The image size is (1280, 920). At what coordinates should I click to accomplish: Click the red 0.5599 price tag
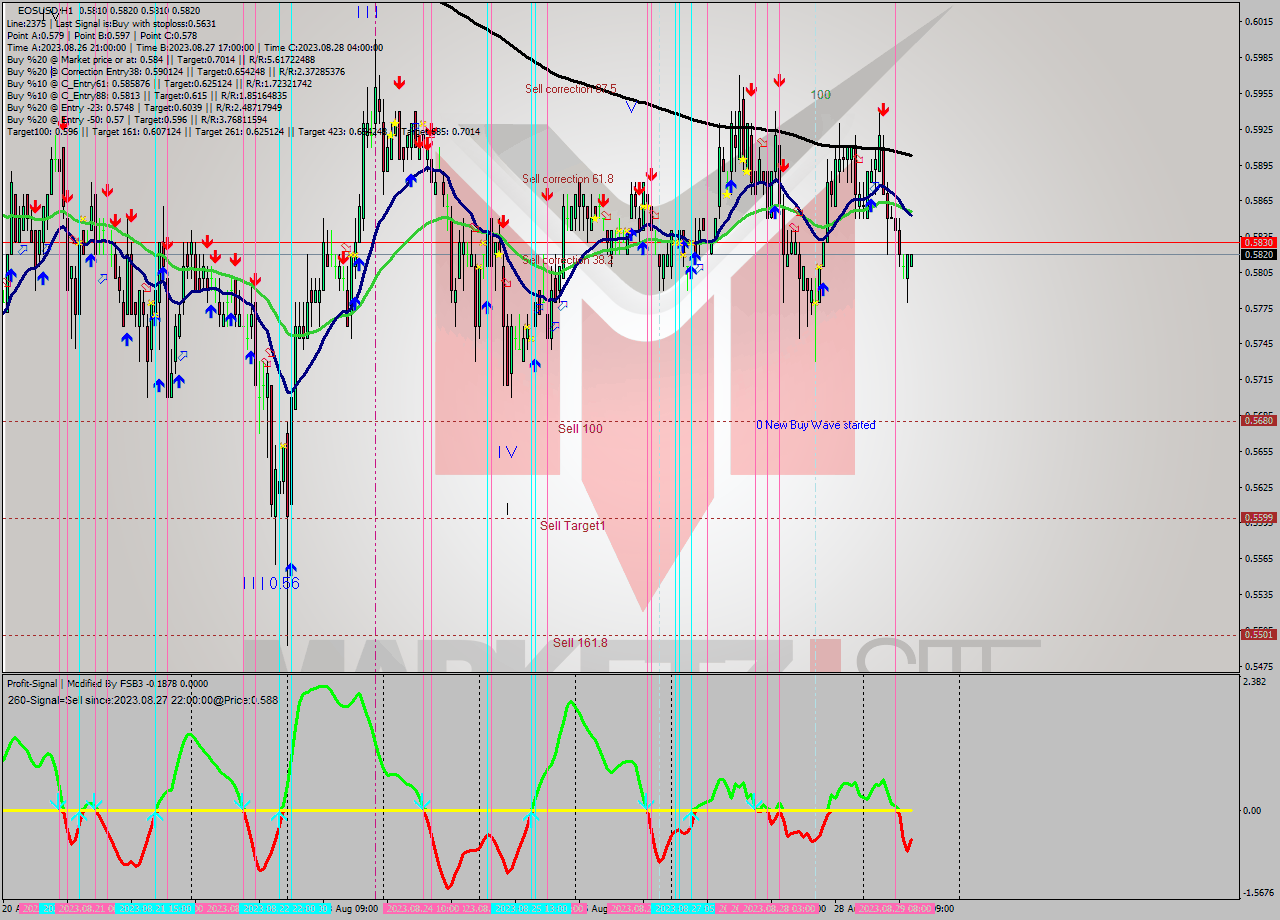coord(1258,517)
